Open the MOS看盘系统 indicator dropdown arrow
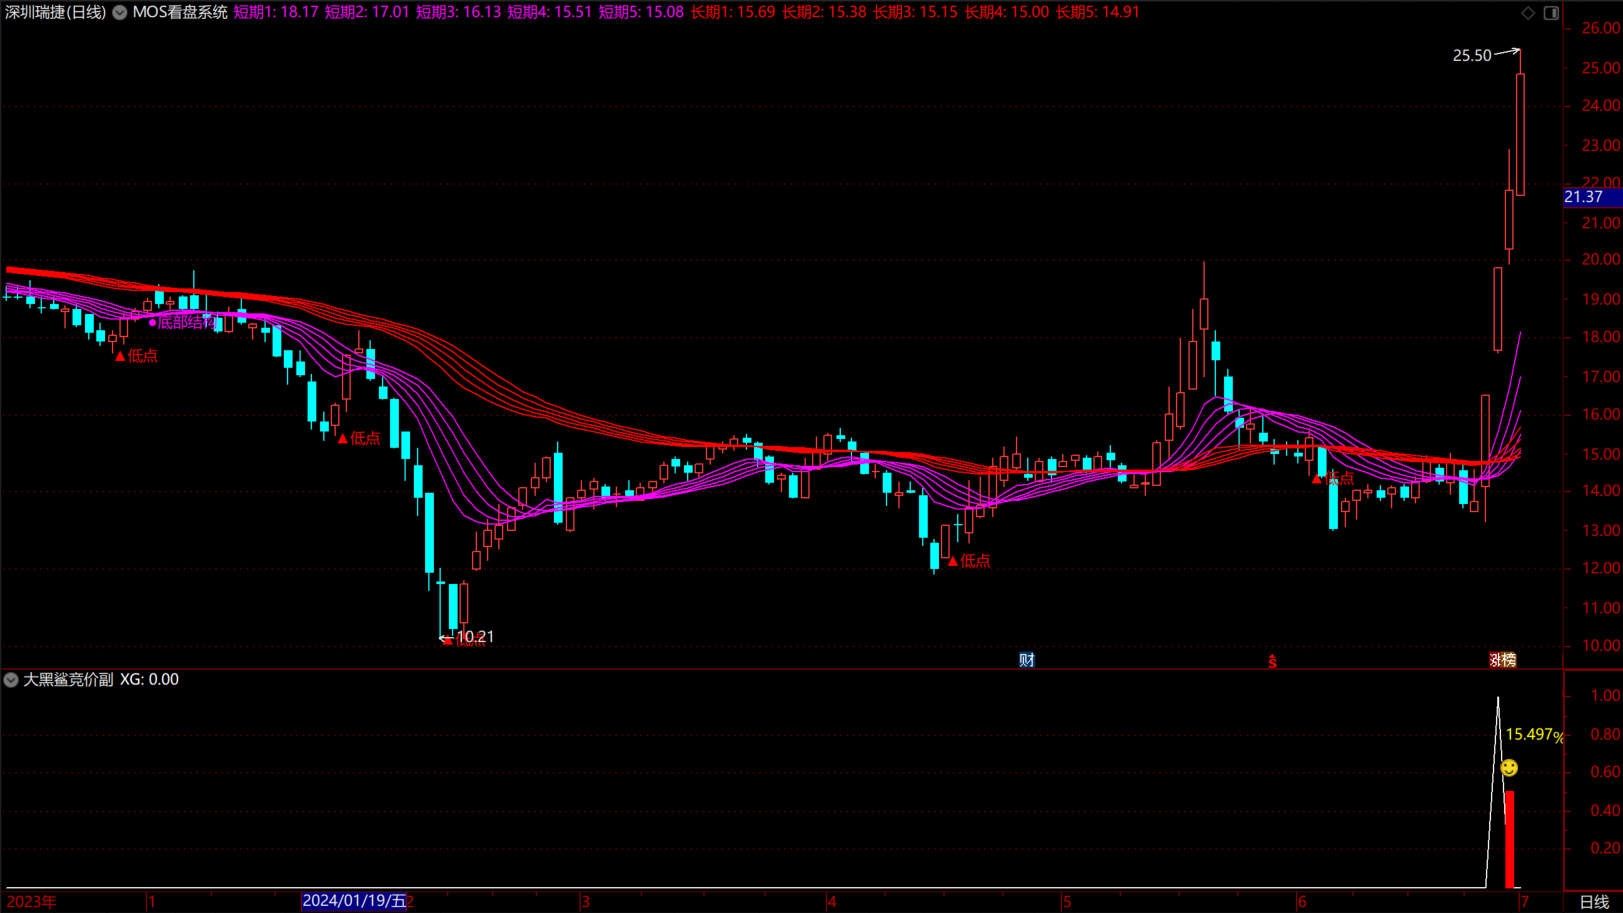The width and height of the screenshot is (1623, 913). 120,13
